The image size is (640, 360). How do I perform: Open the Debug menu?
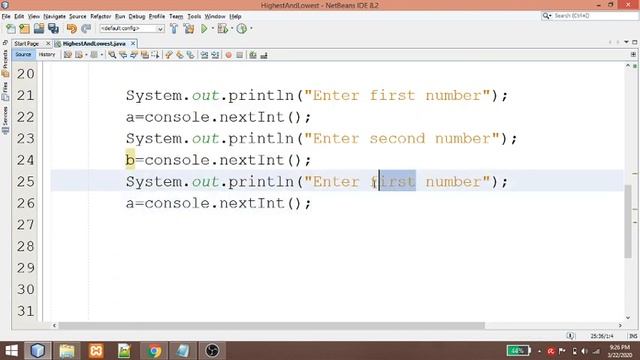(137, 16)
